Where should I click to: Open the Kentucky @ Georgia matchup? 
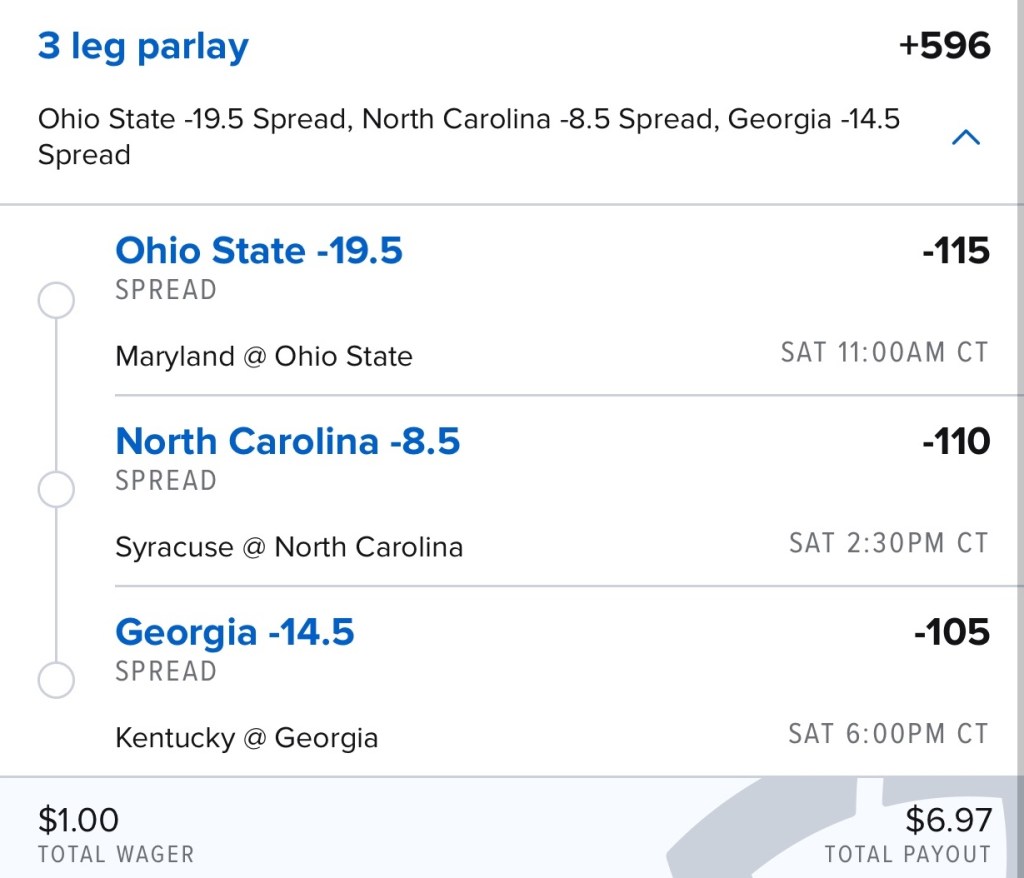[247, 738]
